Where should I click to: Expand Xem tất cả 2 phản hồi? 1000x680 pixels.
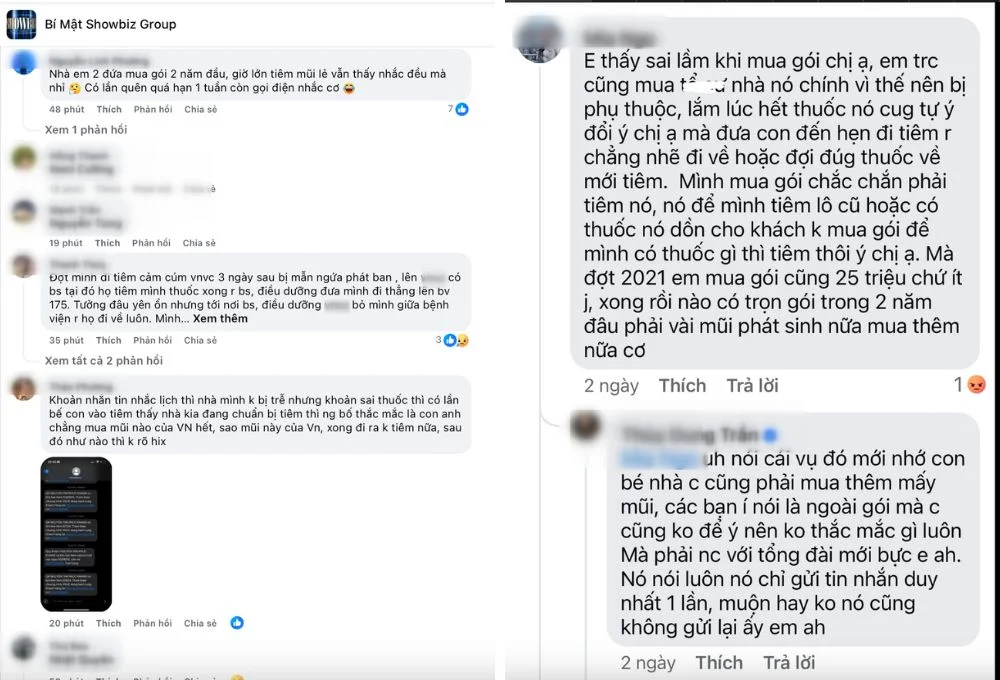103,360
